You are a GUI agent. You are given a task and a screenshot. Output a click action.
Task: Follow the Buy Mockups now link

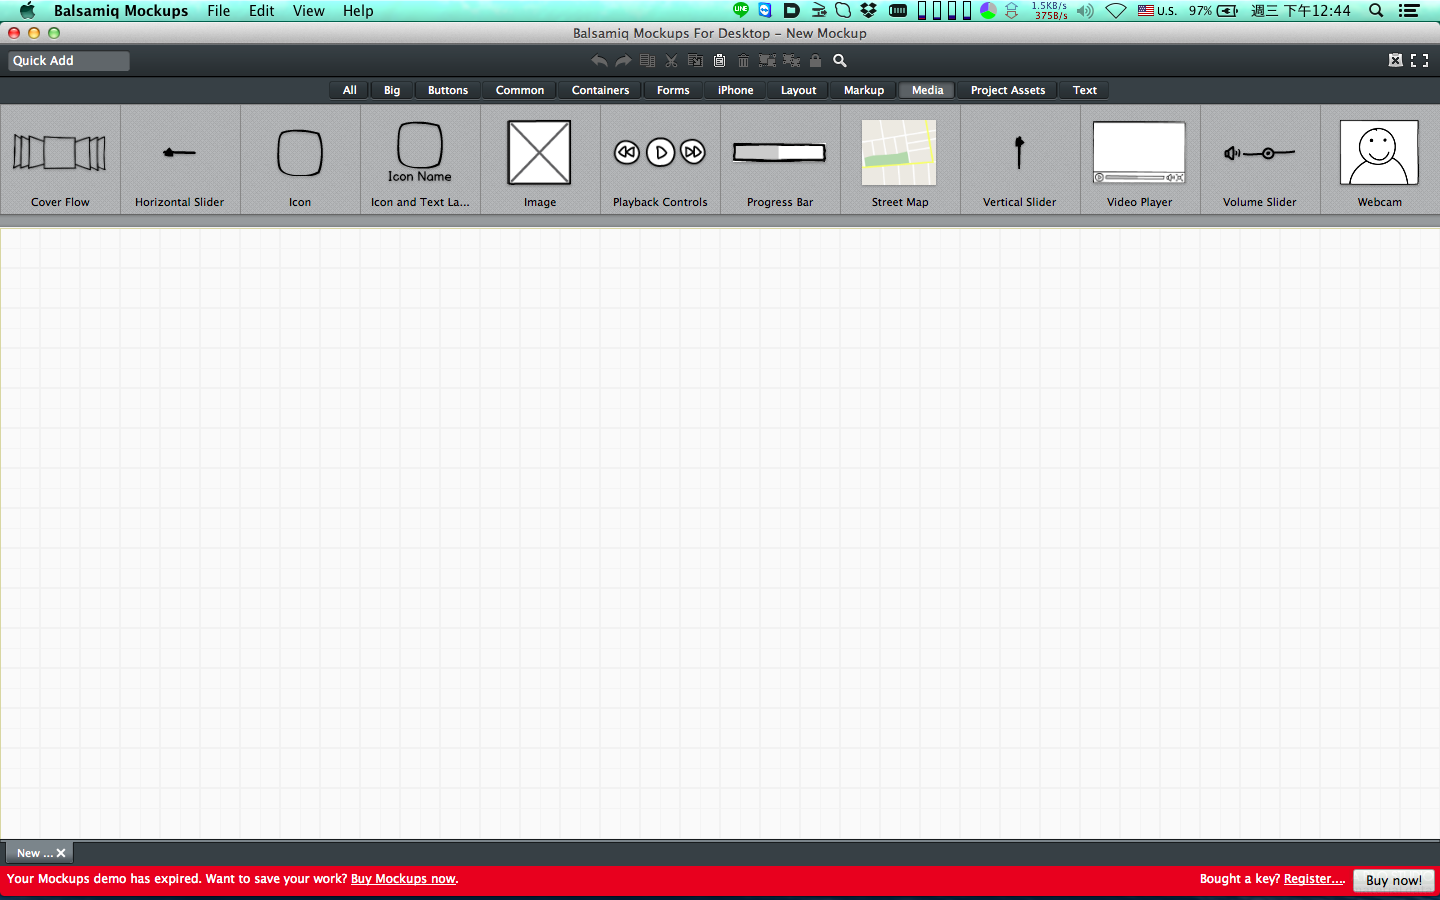403,879
